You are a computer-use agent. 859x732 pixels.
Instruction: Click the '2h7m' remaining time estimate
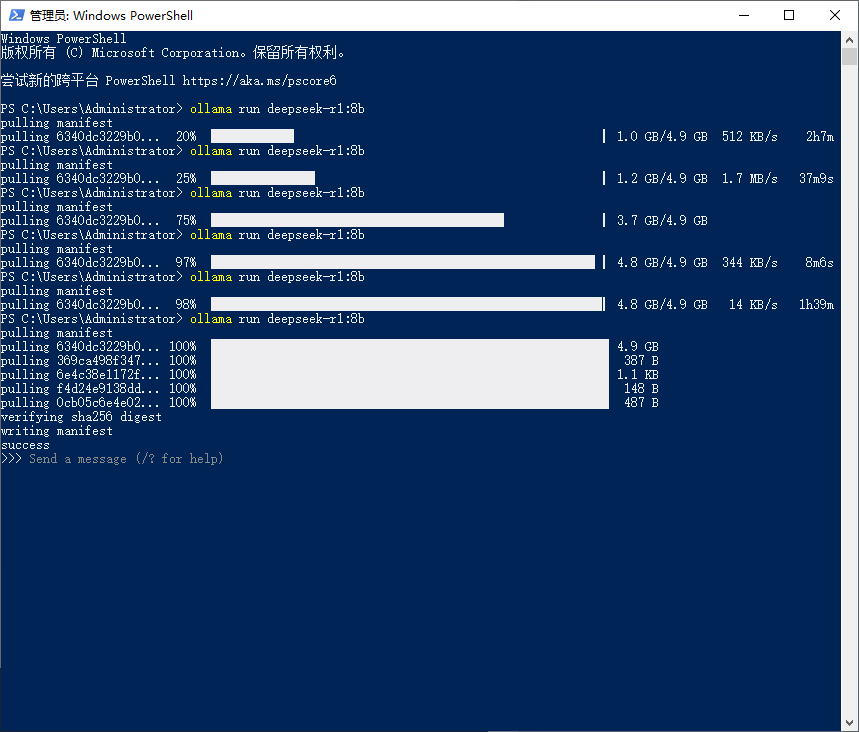(819, 136)
